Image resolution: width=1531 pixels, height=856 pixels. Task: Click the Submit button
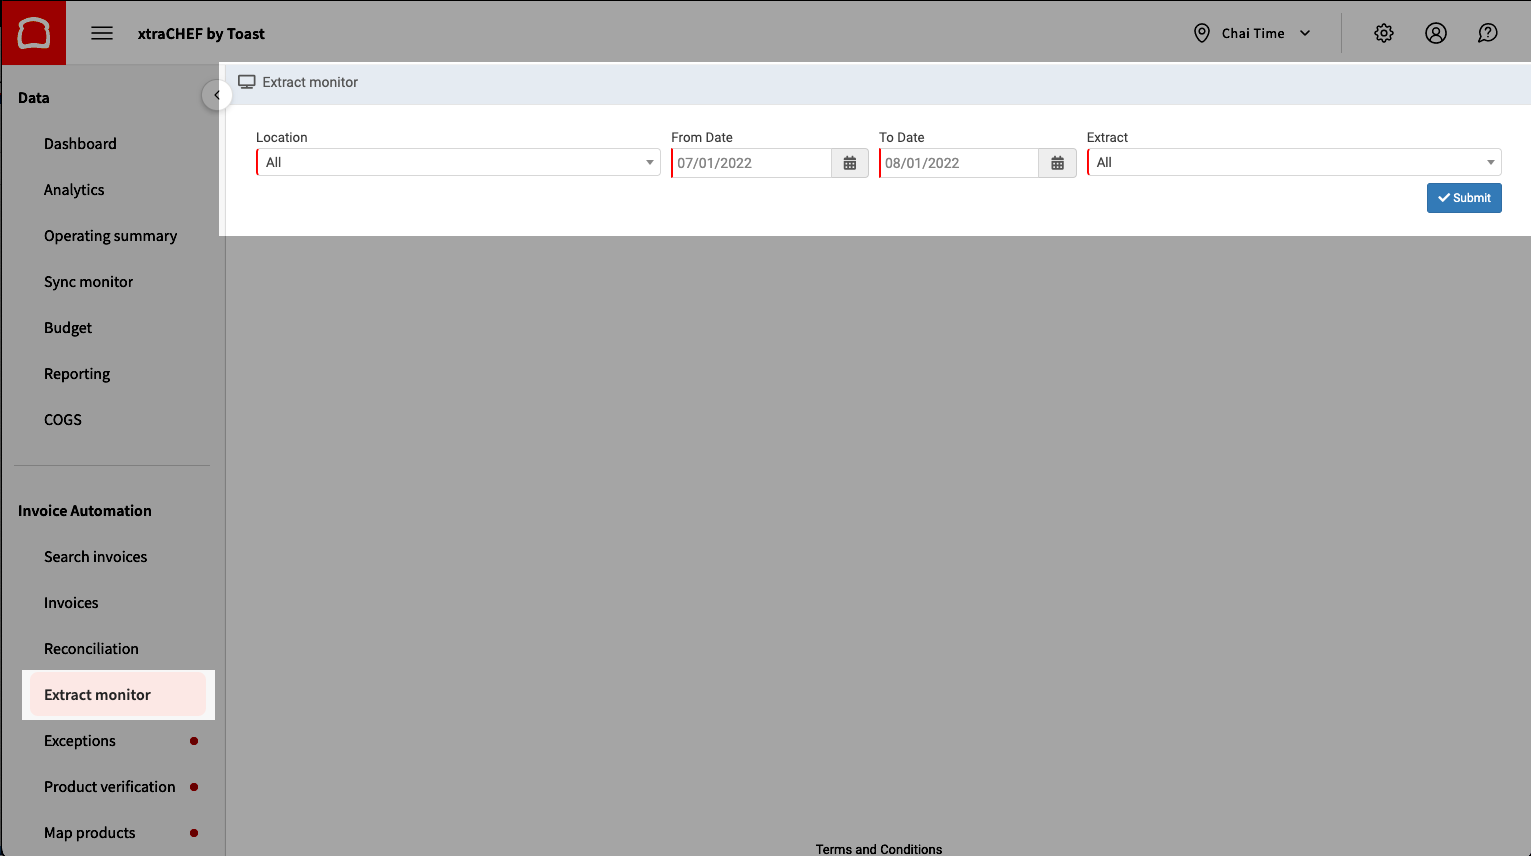click(x=1464, y=197)
